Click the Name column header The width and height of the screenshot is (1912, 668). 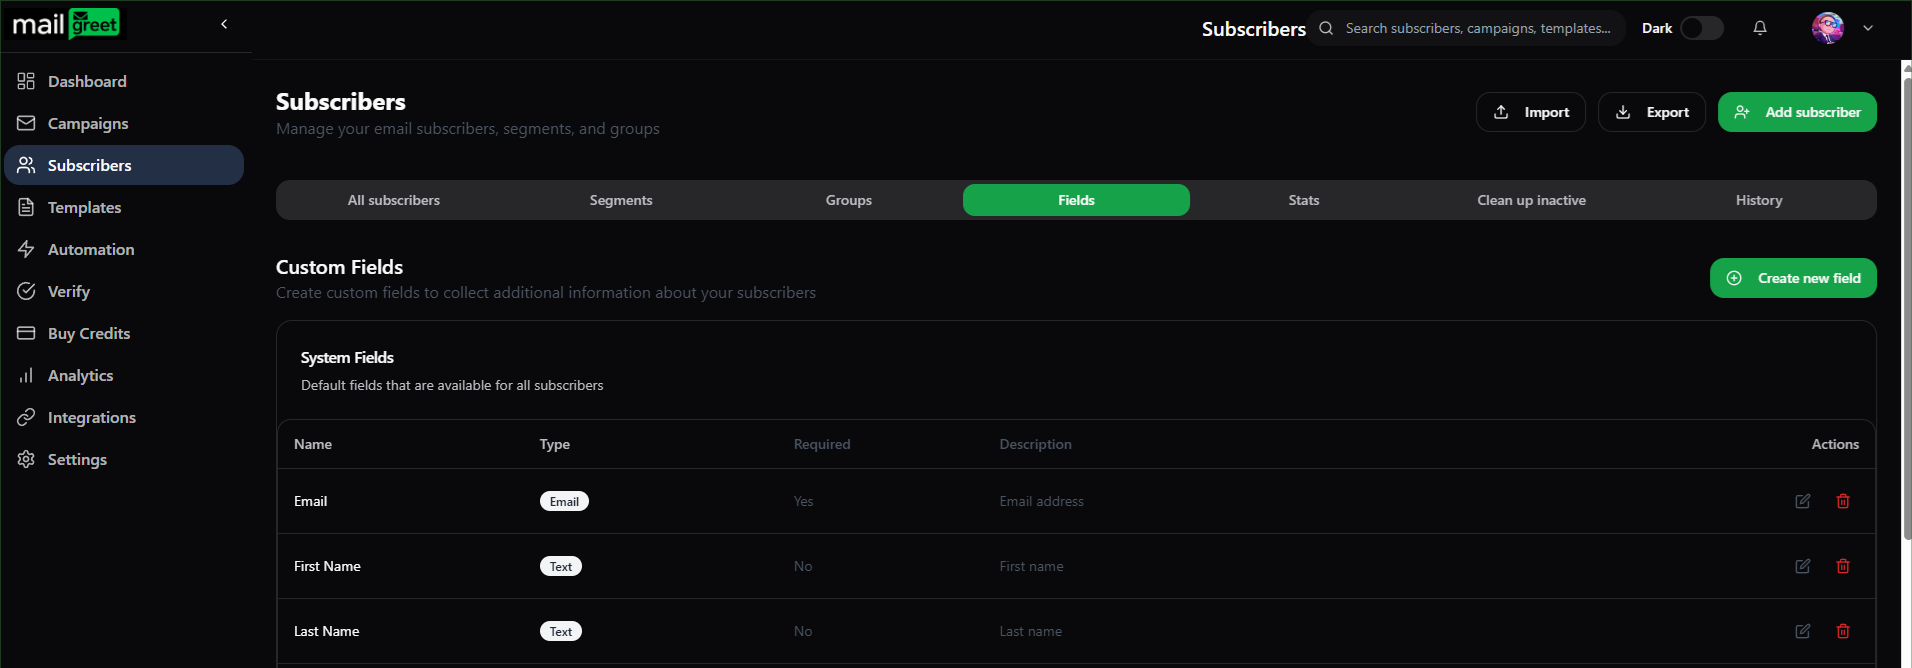tap(313, 444)
